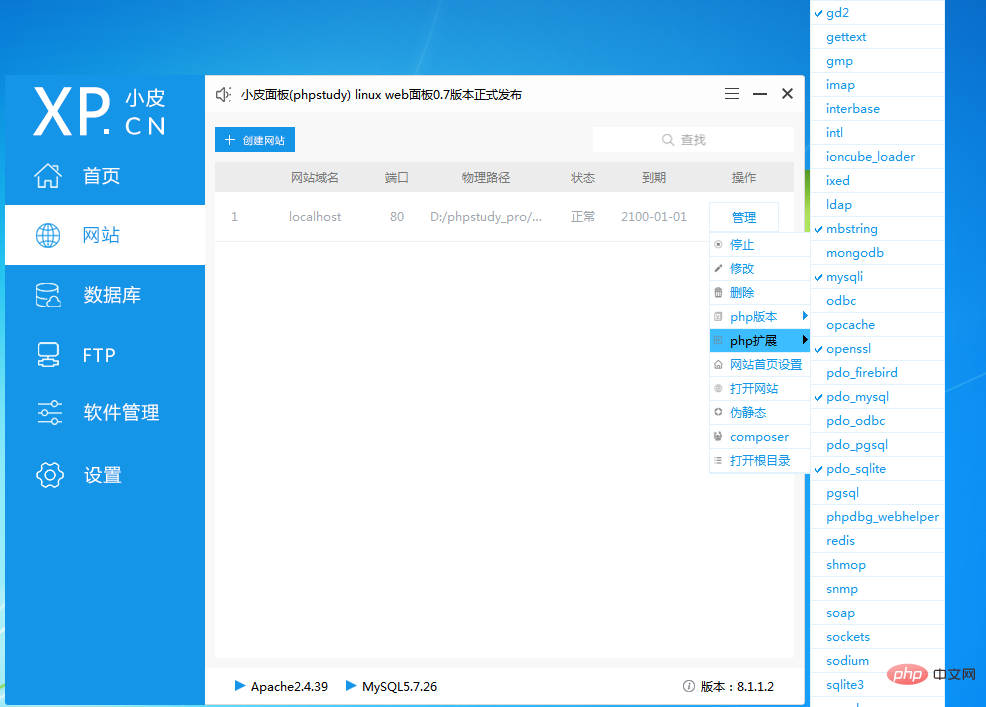Open the 首页 home icon in sidebar
Image resolution: width=986 pixels, height=707 pixels.
(48, 174)
